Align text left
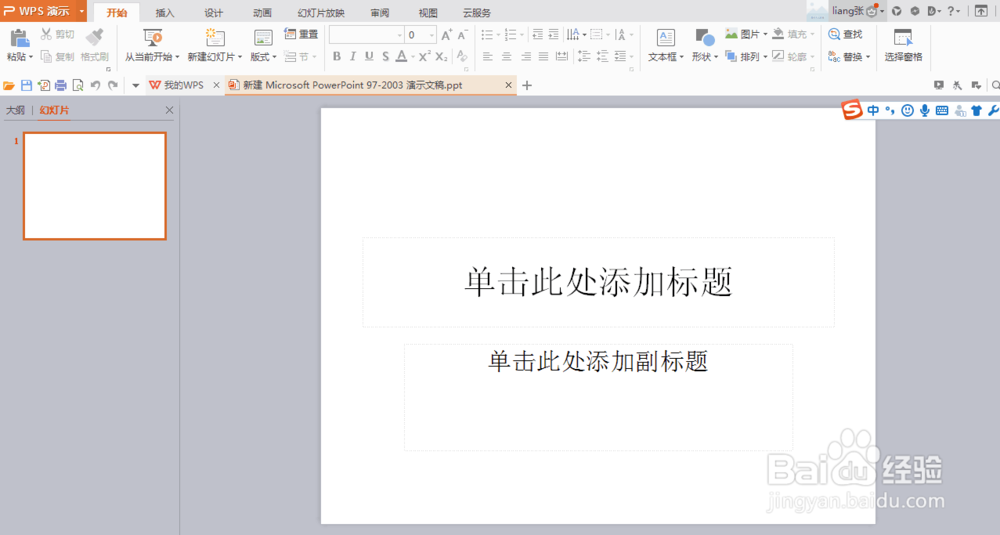The height and width of the screenshot is (535, 1000). [x=488, y=57]
